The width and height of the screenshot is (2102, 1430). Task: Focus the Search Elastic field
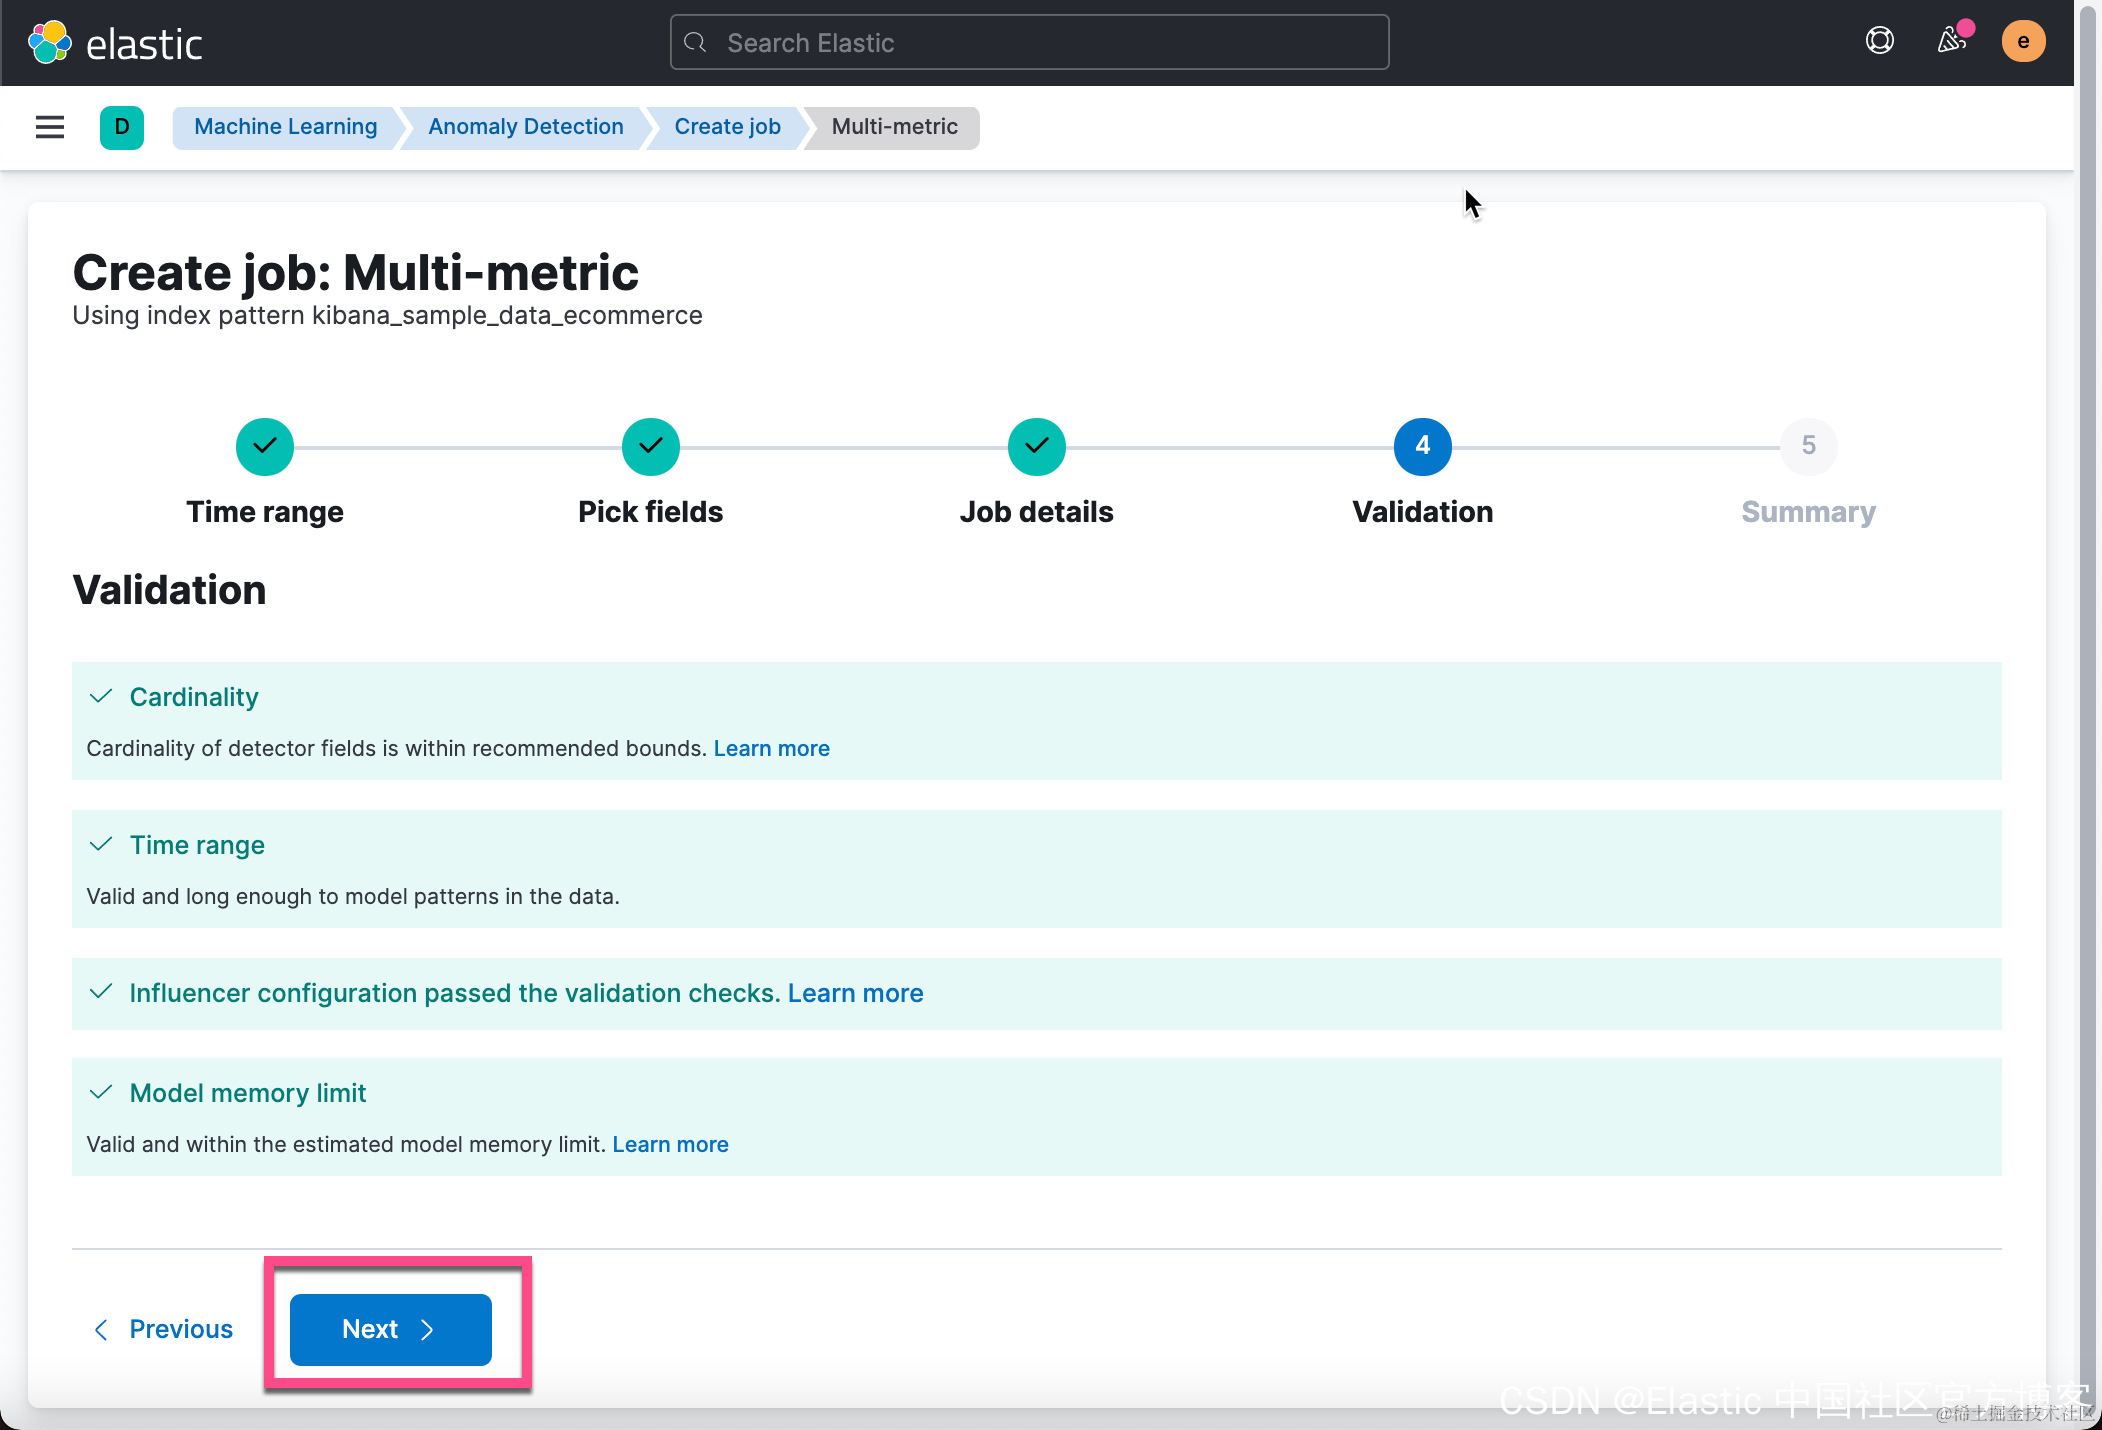(1029, 43)
